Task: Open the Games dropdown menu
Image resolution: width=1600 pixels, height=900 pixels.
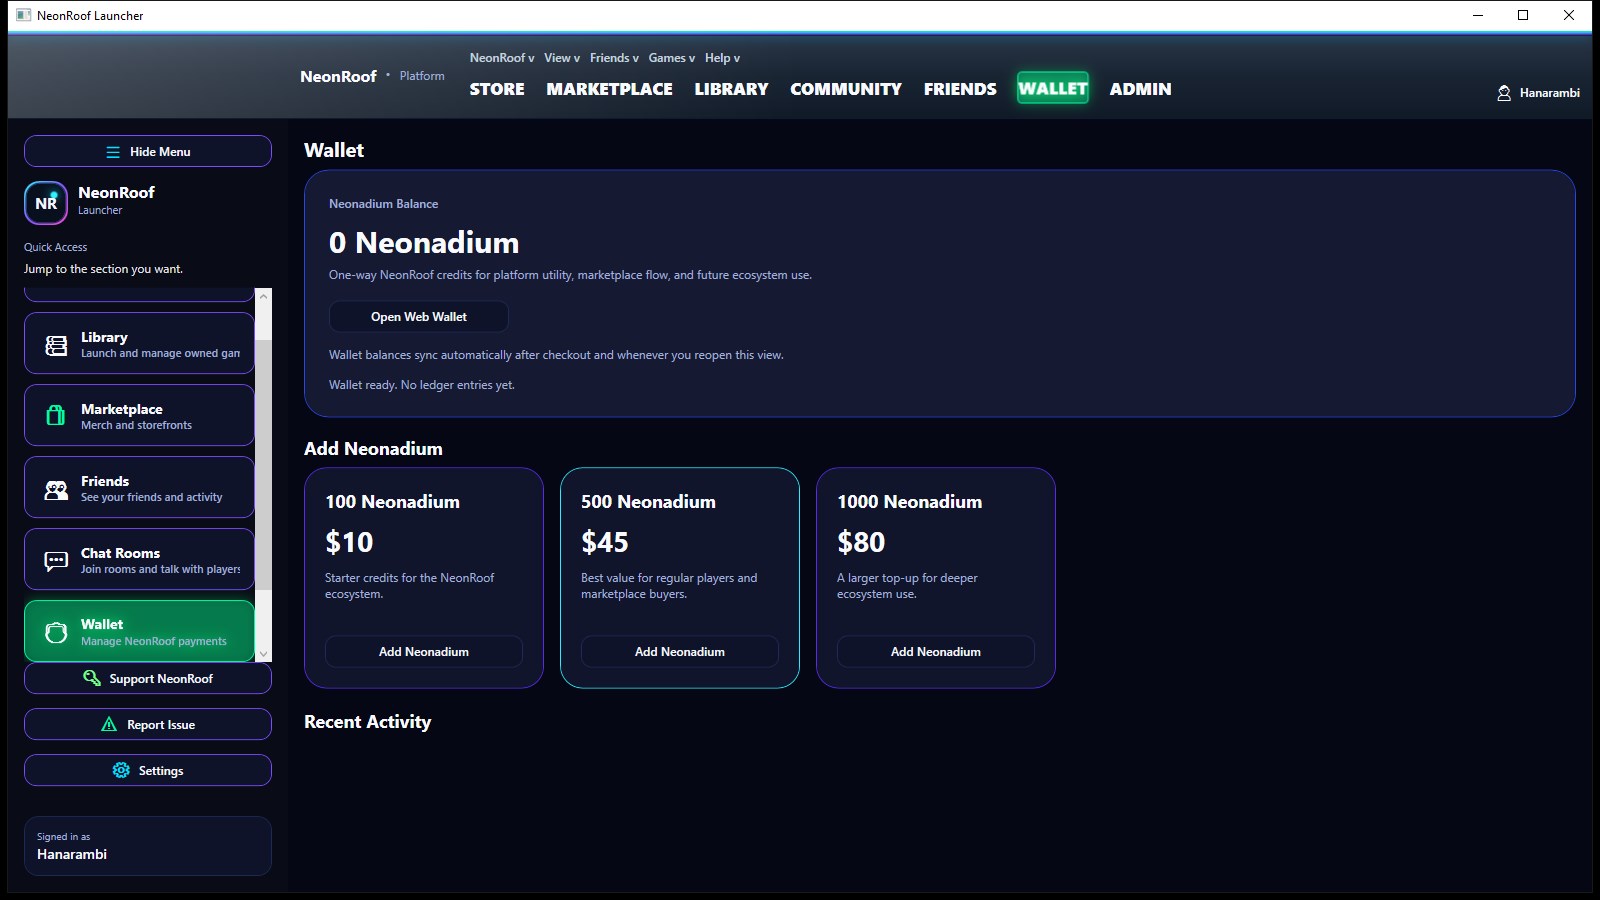Action: click(672, 58)
